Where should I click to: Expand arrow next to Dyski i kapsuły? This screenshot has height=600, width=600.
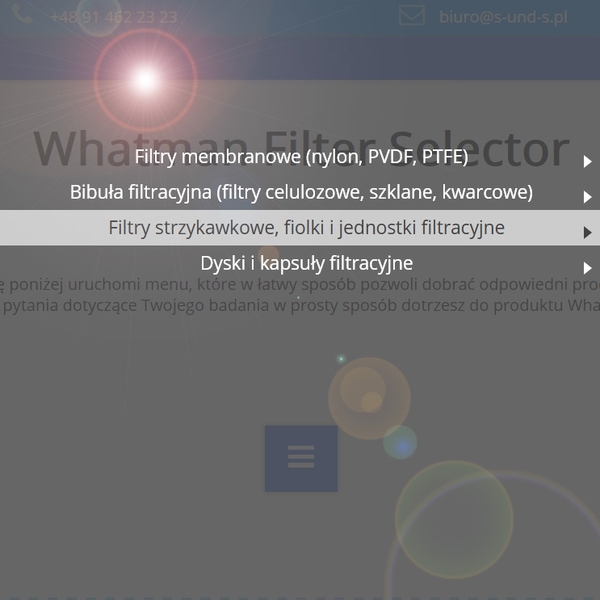point(587,268)
